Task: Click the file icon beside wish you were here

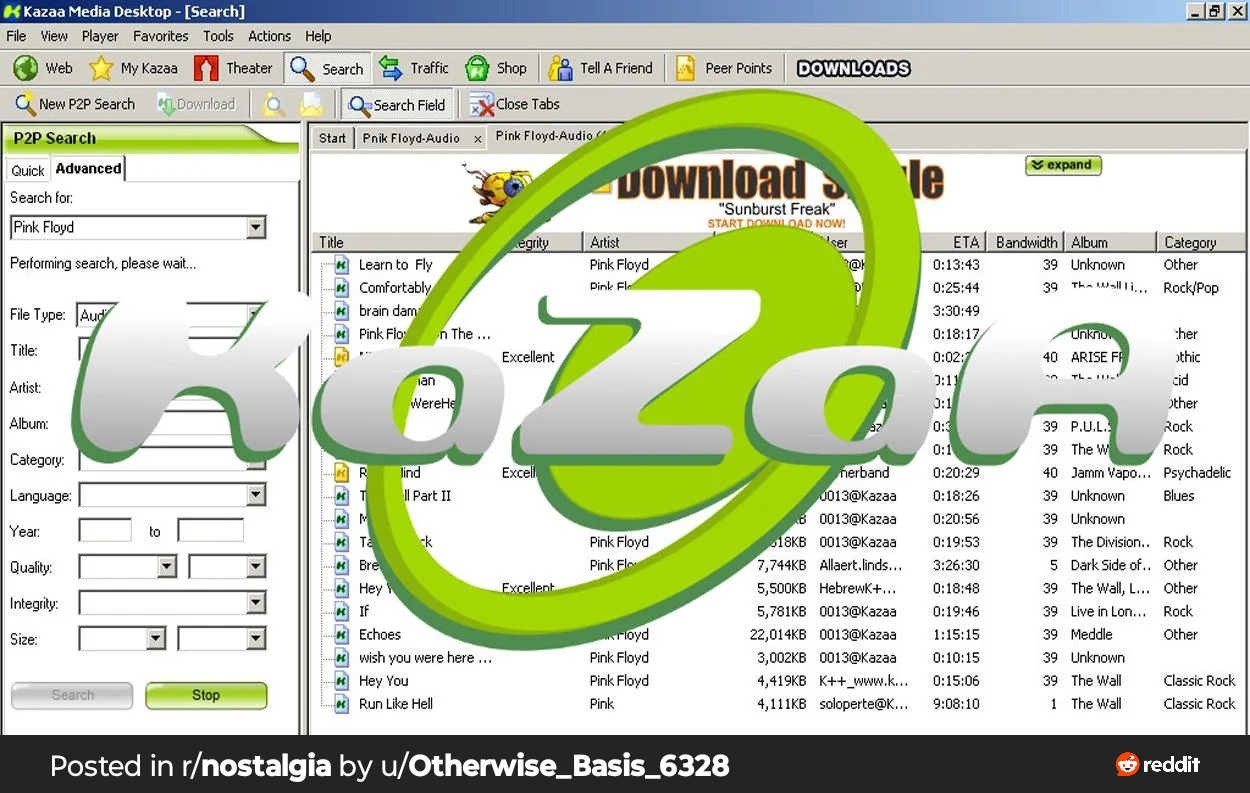Action: pyautogui.click(x=340, y=657)
